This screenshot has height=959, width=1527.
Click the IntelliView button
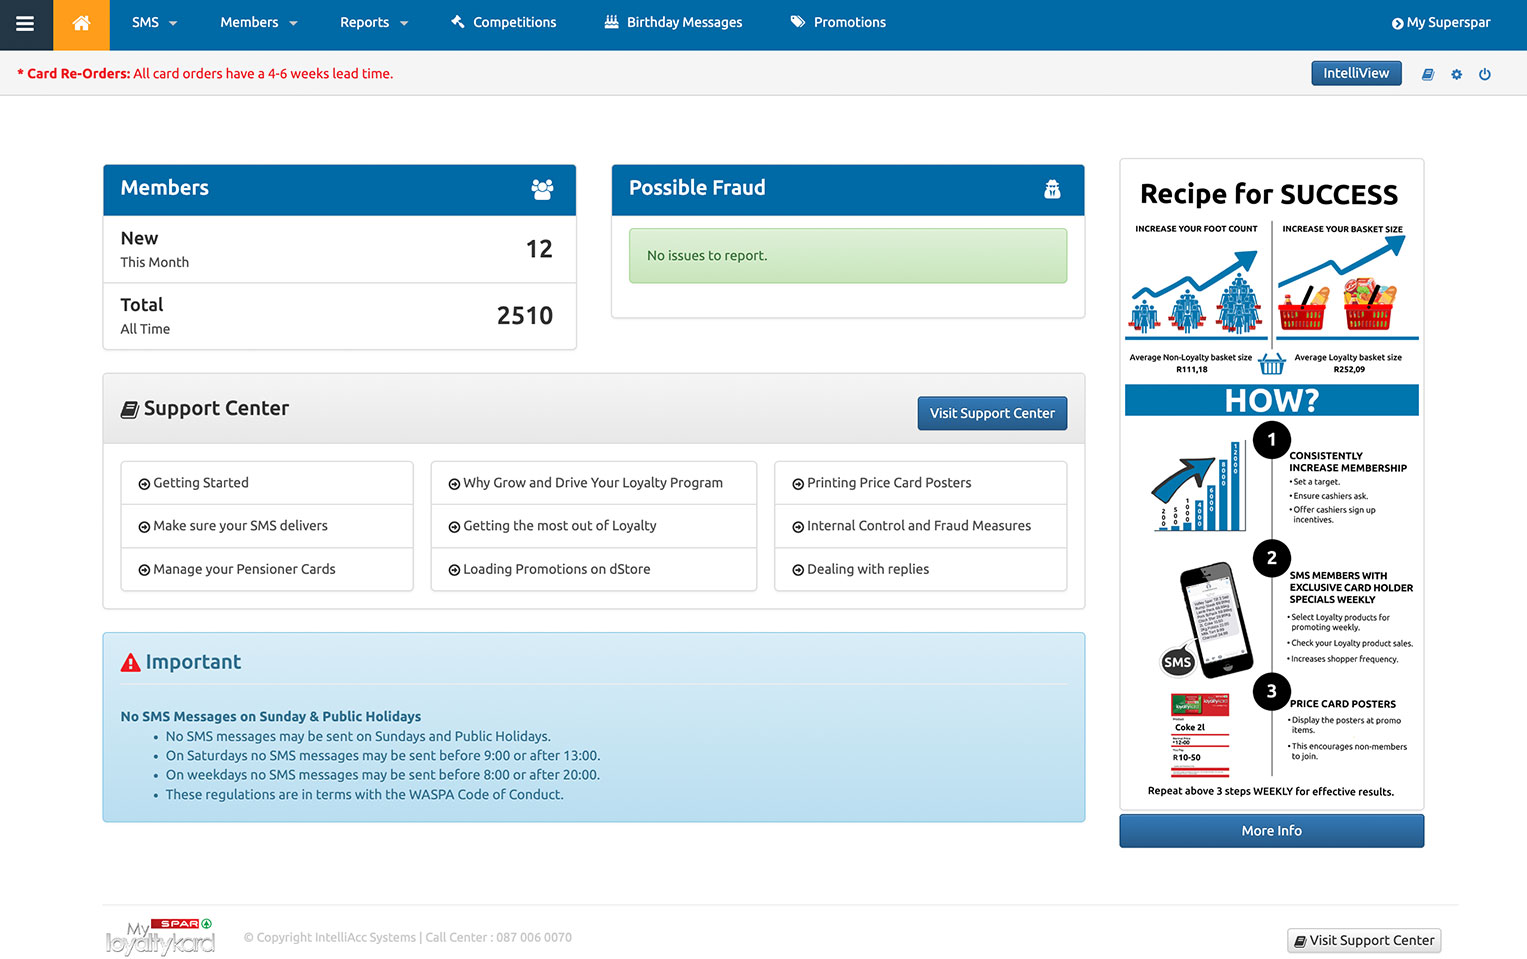(1356, 73)
